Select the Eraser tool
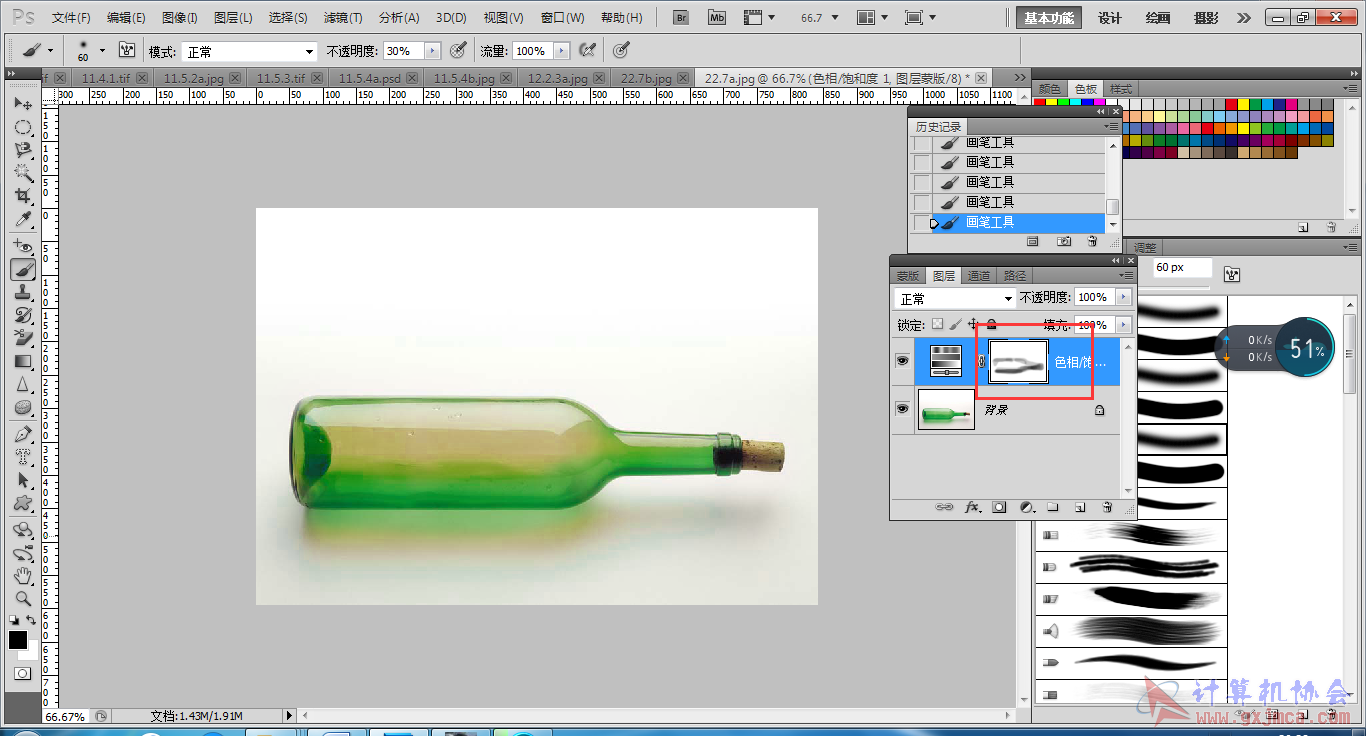1366x736 pixels. (x=23, y=338)
